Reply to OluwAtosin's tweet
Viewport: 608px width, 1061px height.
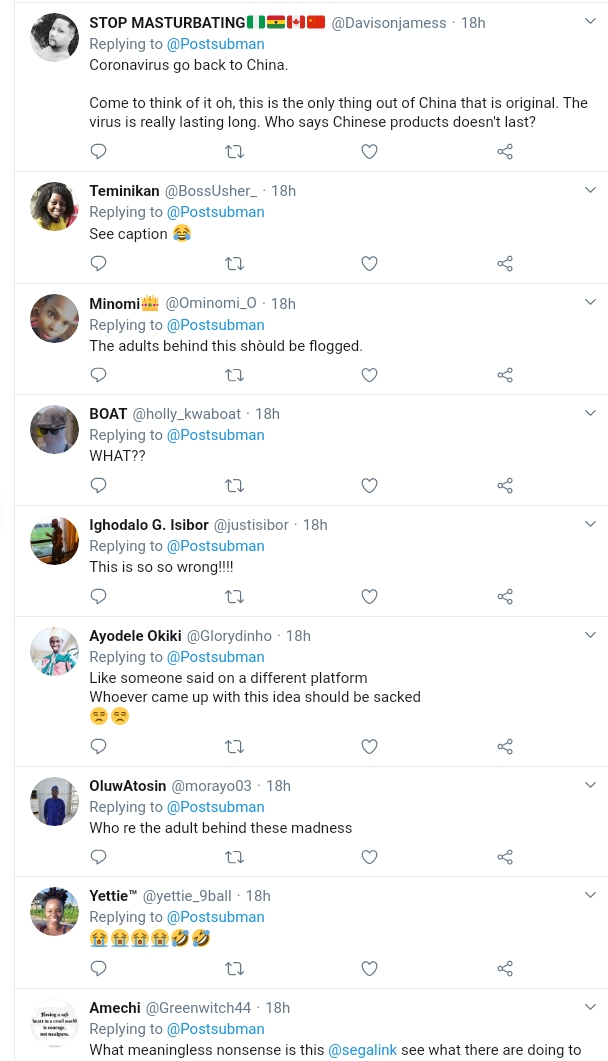point(99,857)
